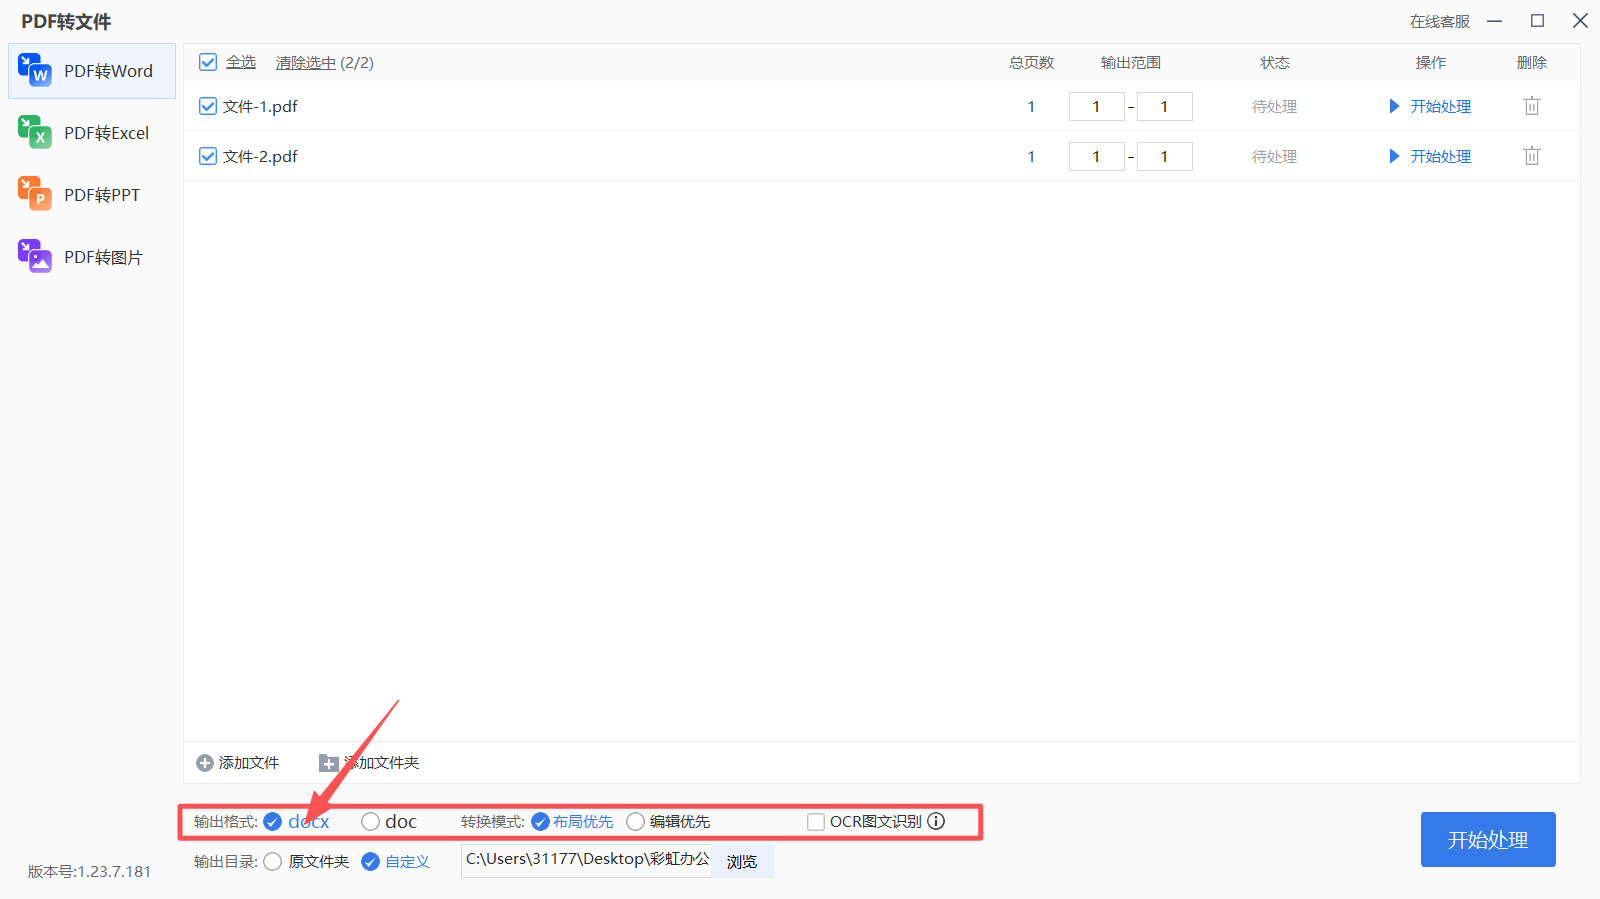
Task: Click the 操作 column header
Action: pyautogui.click(x=1431, y=62)
